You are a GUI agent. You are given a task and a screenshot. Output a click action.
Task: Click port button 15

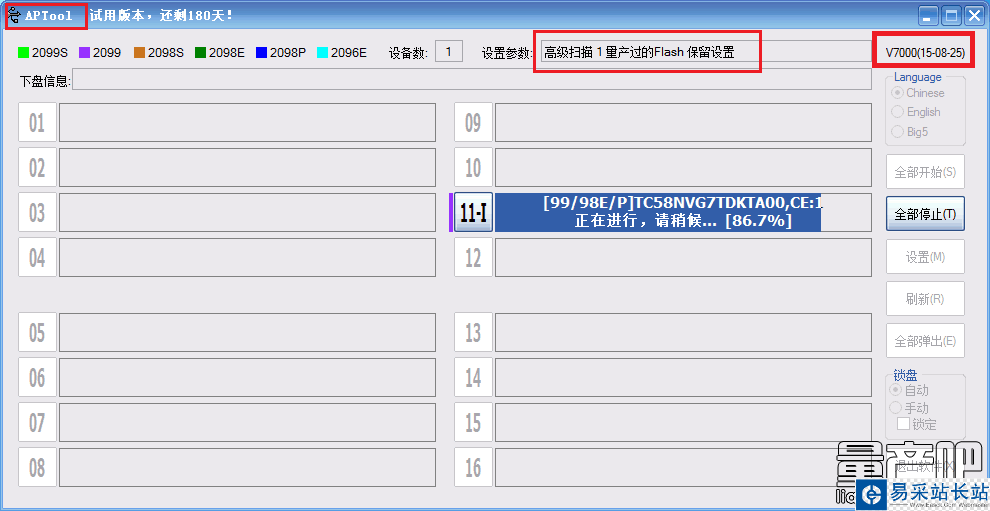474,422
